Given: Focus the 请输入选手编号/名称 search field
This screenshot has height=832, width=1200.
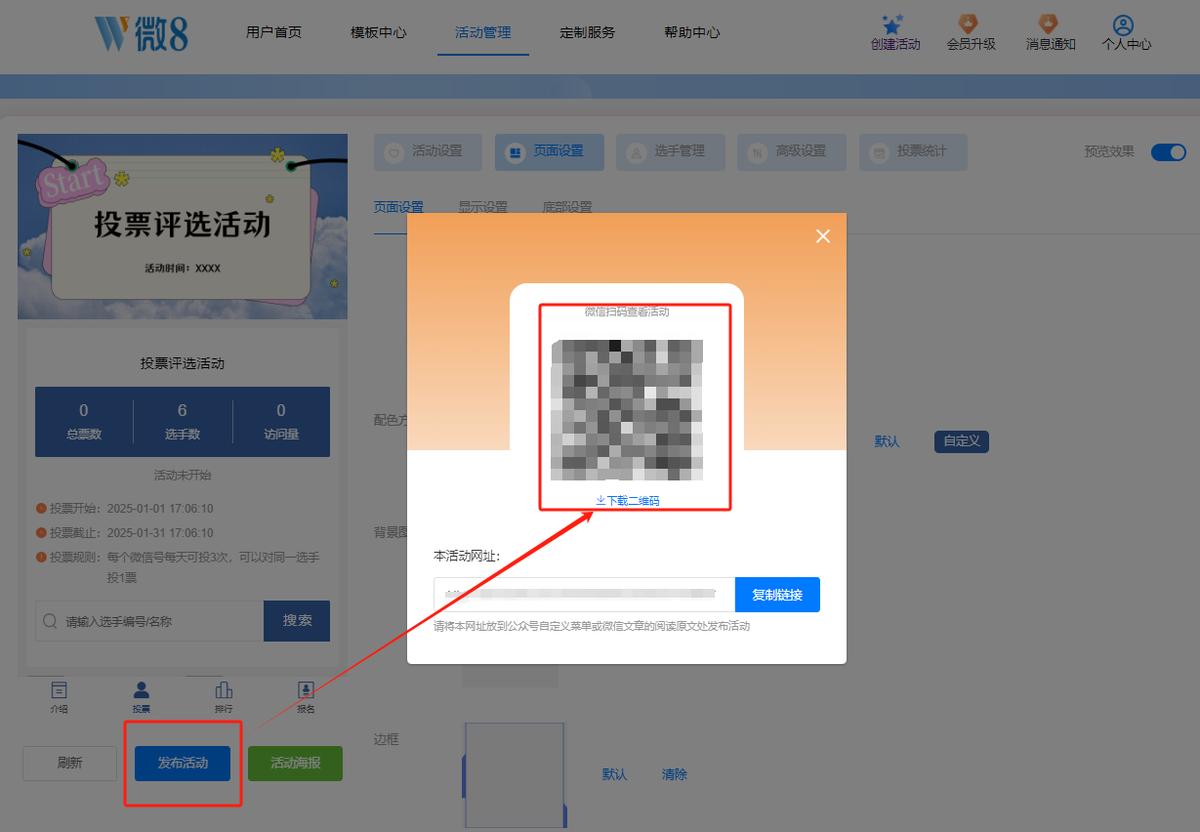Looking at the screenshot, I should tap(150, 621).
